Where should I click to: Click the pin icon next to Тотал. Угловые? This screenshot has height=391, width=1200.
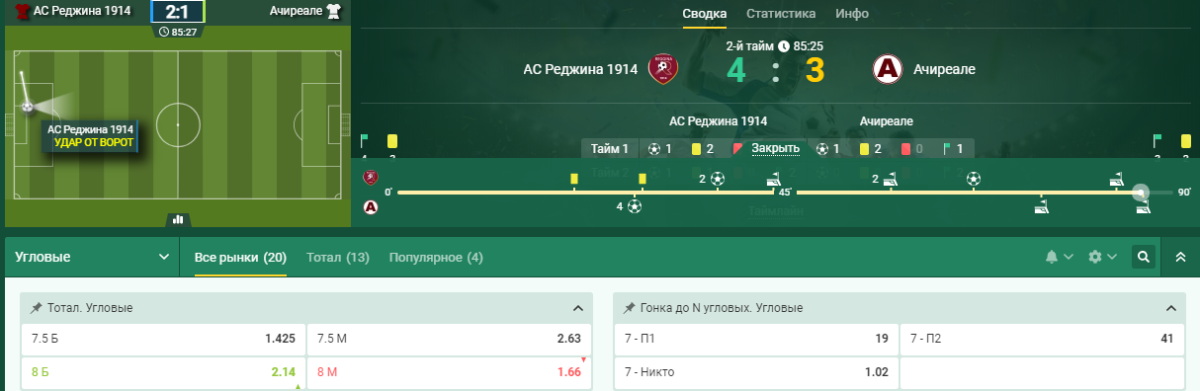(x=36, y=308)
